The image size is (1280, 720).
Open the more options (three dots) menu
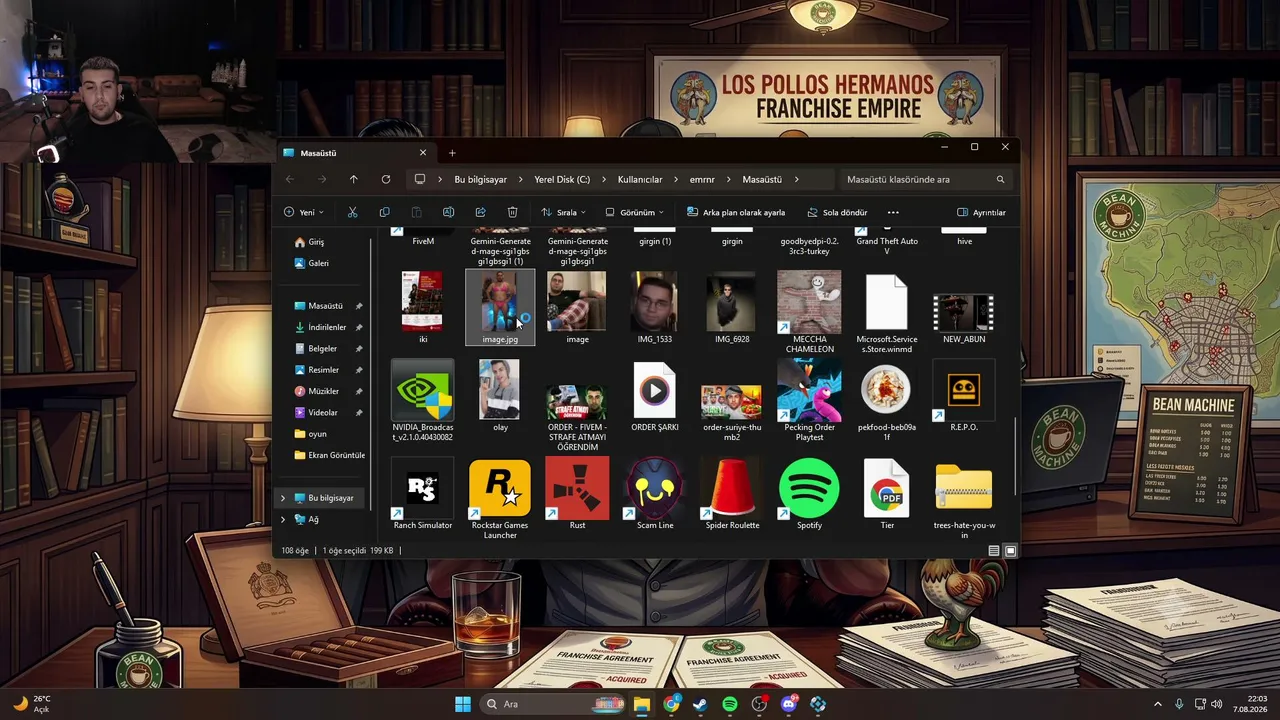pyautogui.click(x=893, y=212)
